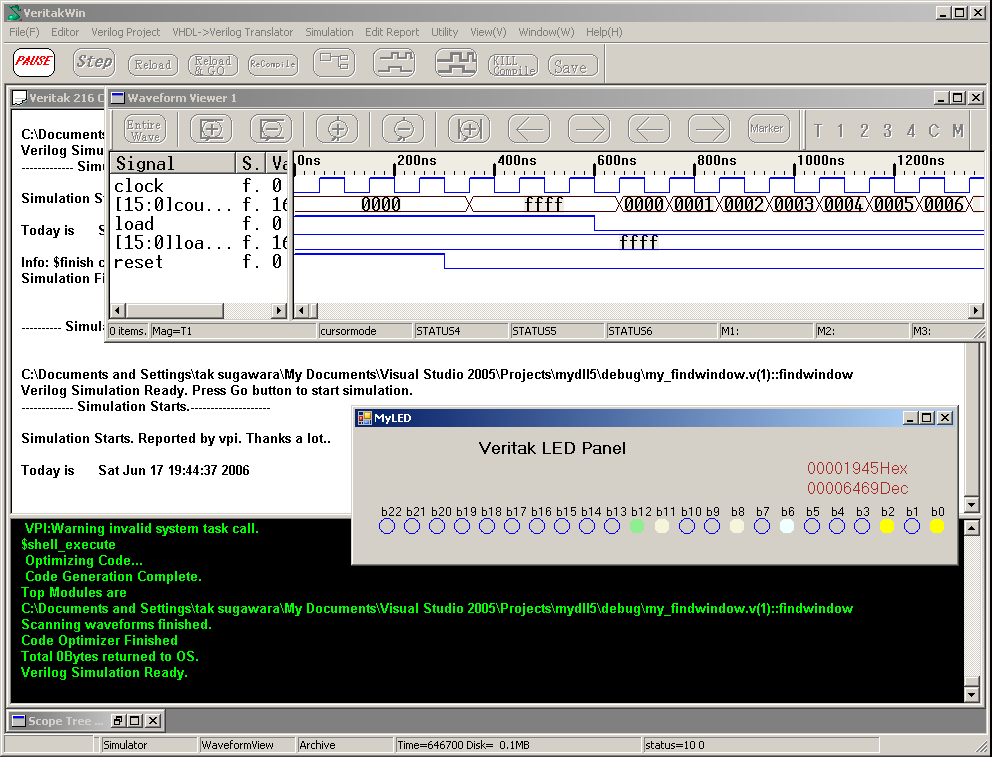Click the S. column header
This screenshot has width=992, height=757.
click(x=251, y=163)
